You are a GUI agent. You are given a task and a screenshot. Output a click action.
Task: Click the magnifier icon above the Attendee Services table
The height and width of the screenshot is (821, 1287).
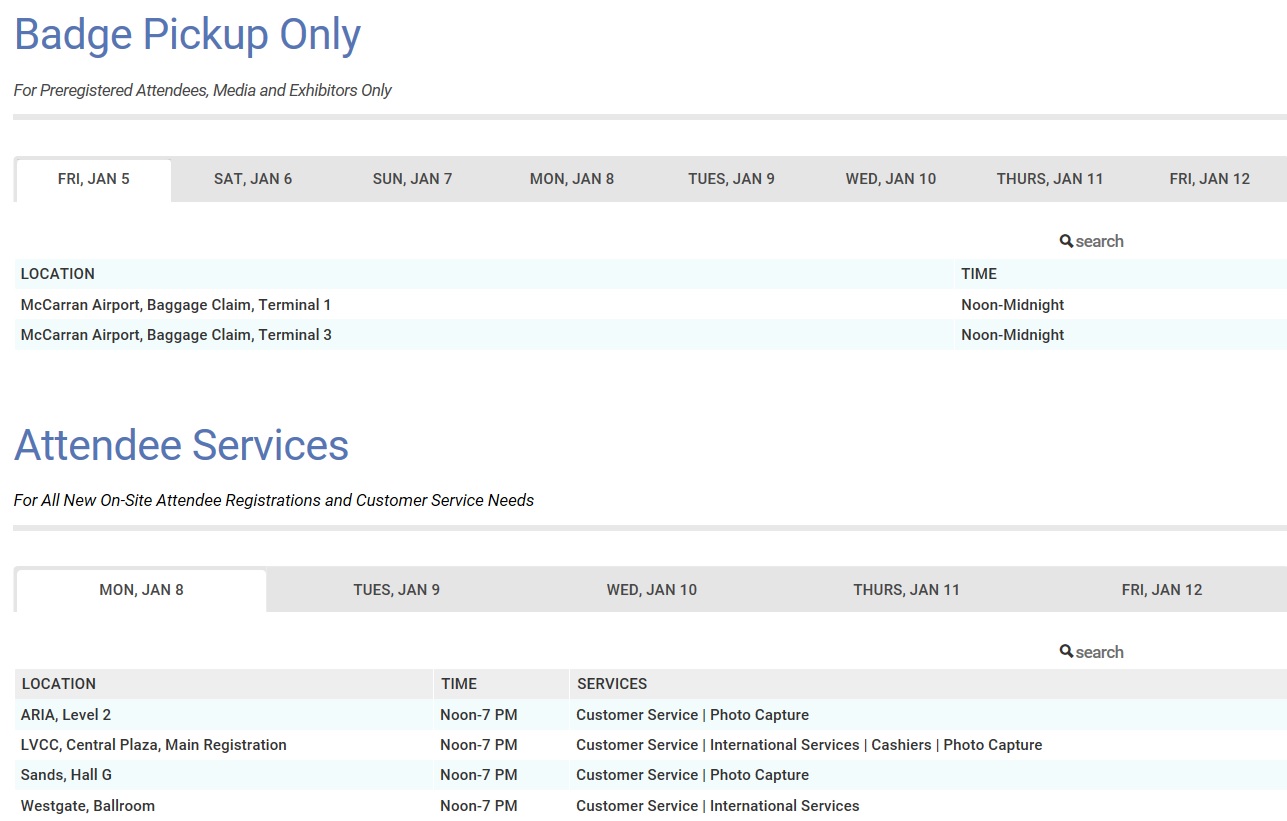tap(1066, 652)
